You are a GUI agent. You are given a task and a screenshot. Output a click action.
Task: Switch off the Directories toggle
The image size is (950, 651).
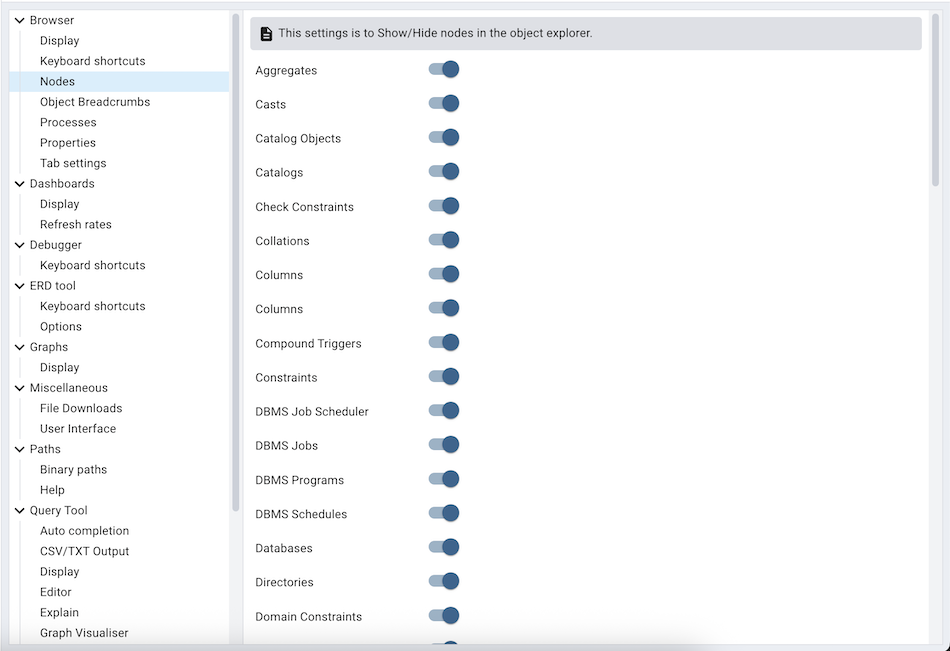443,582
